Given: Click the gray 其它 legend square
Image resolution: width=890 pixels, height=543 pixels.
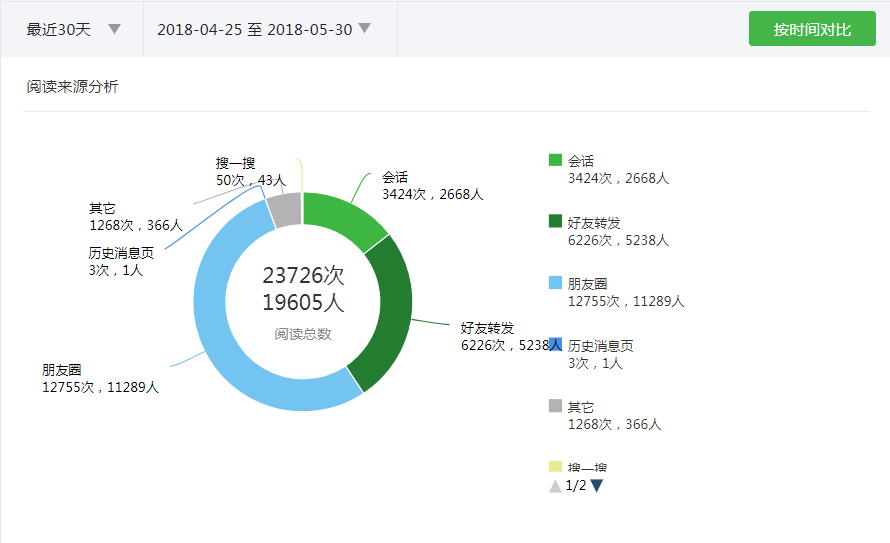Looking at the screenshot, I should pos(555,406).
